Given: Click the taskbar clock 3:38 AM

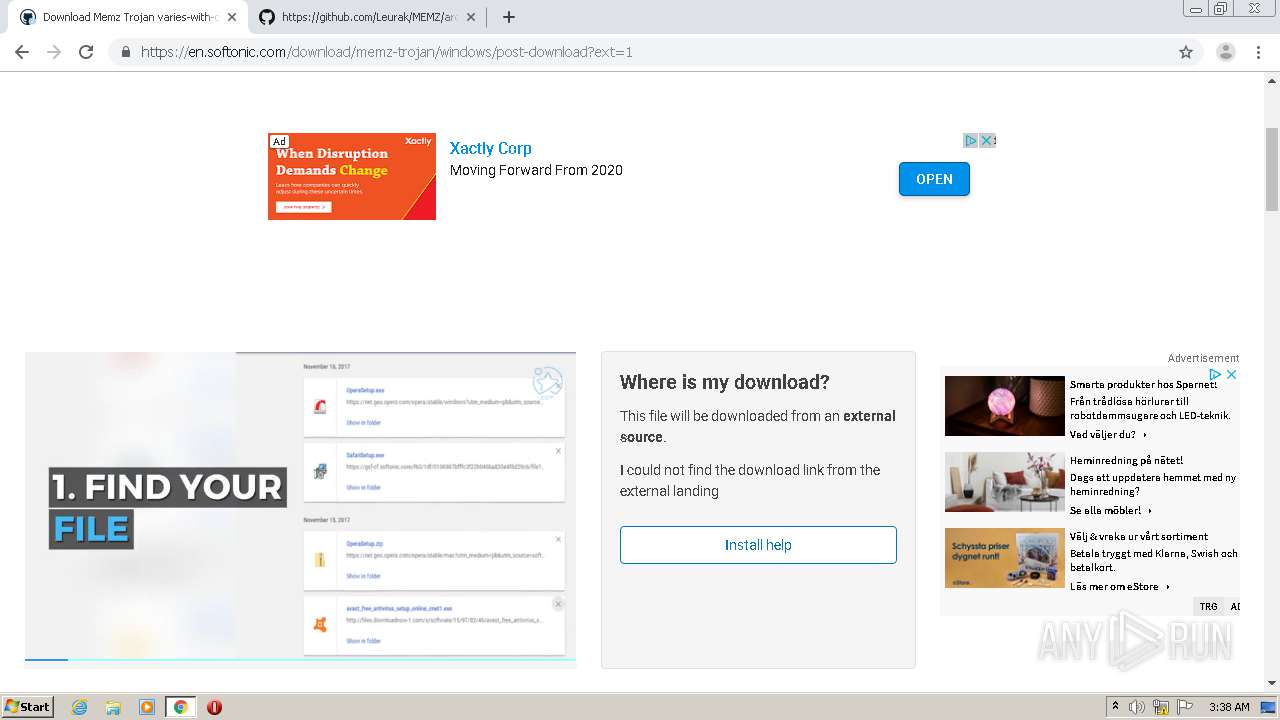Looking at the screenshot, I should pos(1229,707).
